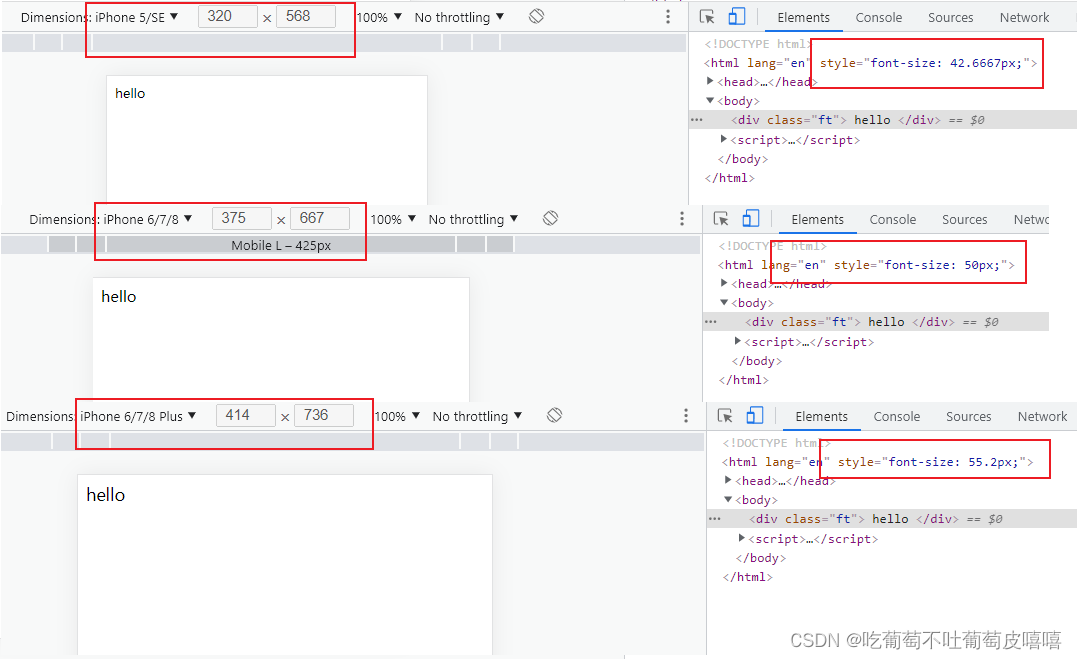Image resolution: width=1077 pixels, height=659 pixels.
Task: Open iPhone 5/SE device dropdown
Action: pyautogui.click(x=136, y=17)
